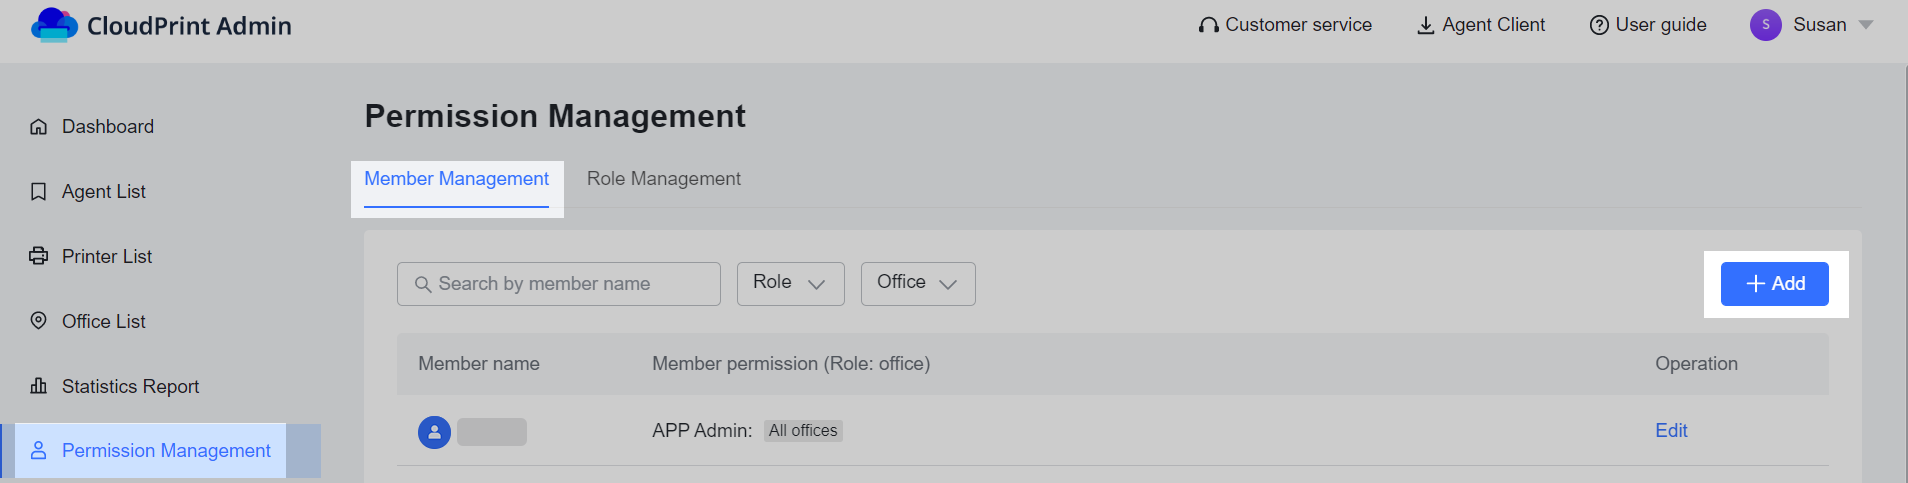Open Statistics Report in the sidebar
The image size is (1908, 483).
[x=130, y=386]
